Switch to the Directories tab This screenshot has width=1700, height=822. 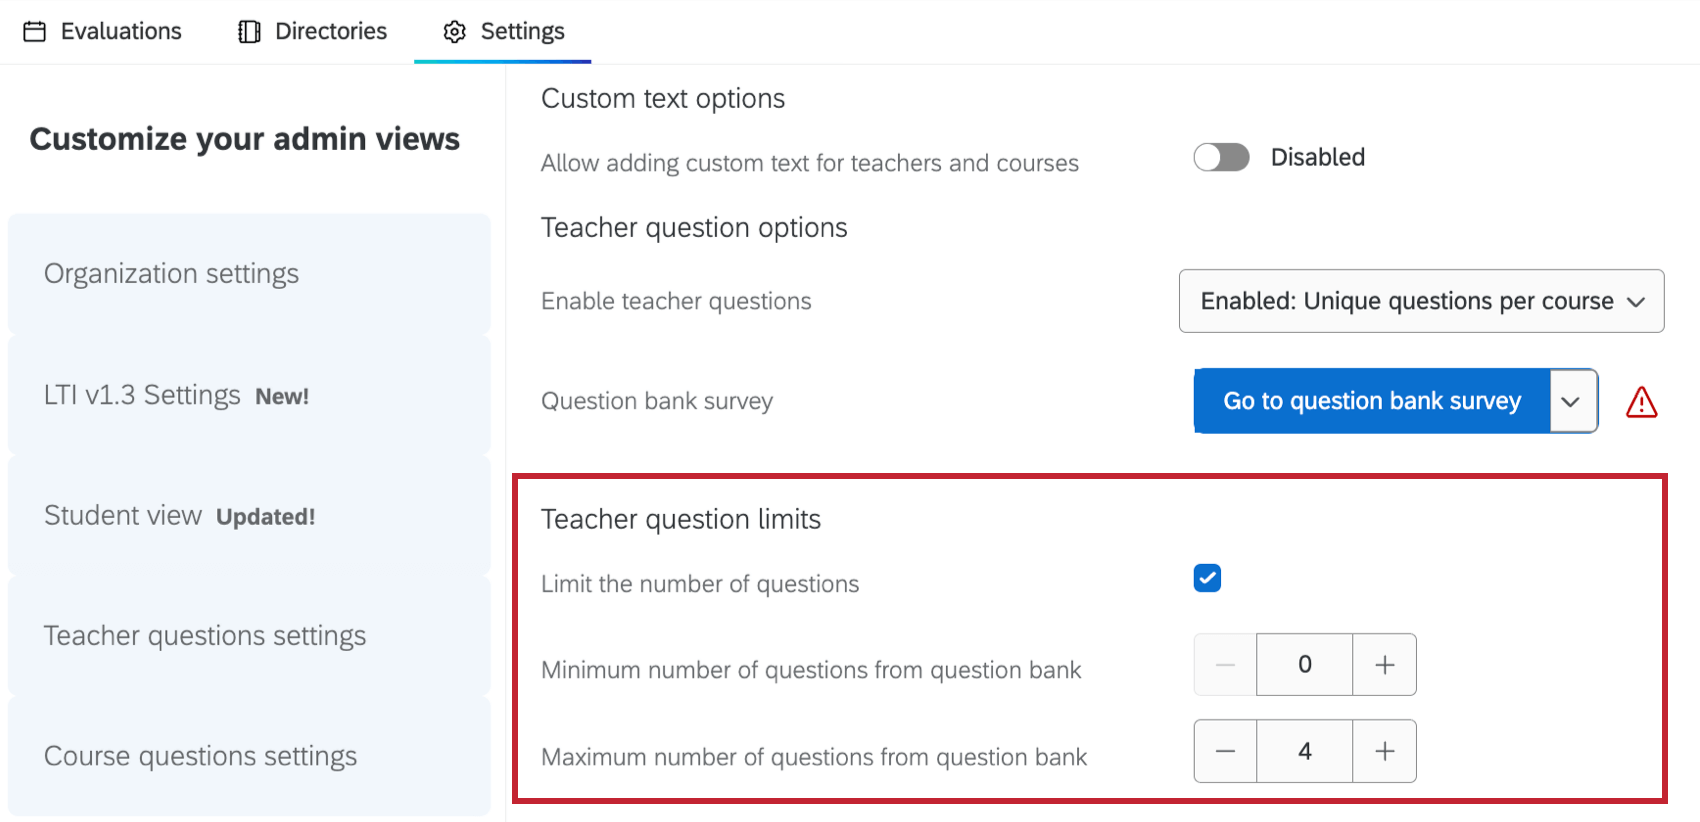coord(311,31)
